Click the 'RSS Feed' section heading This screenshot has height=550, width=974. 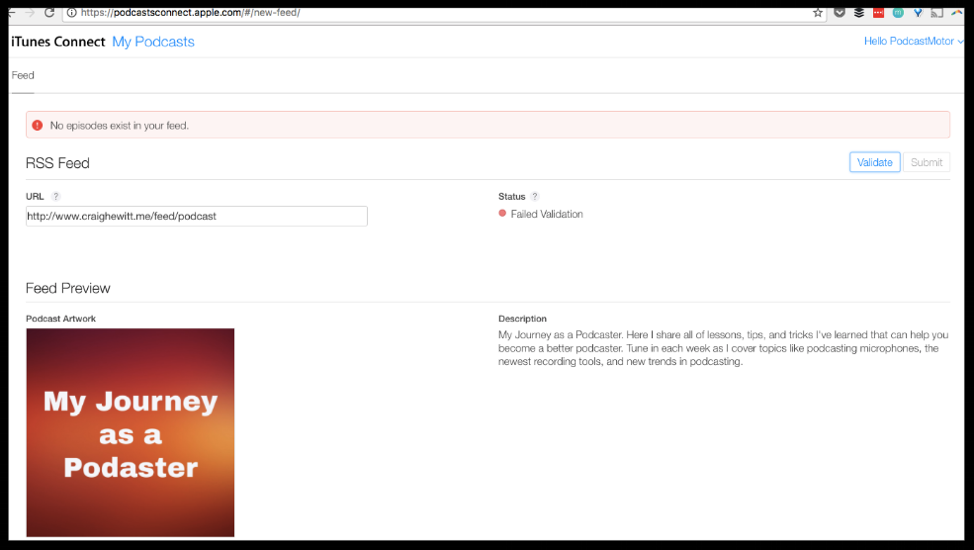58,163
